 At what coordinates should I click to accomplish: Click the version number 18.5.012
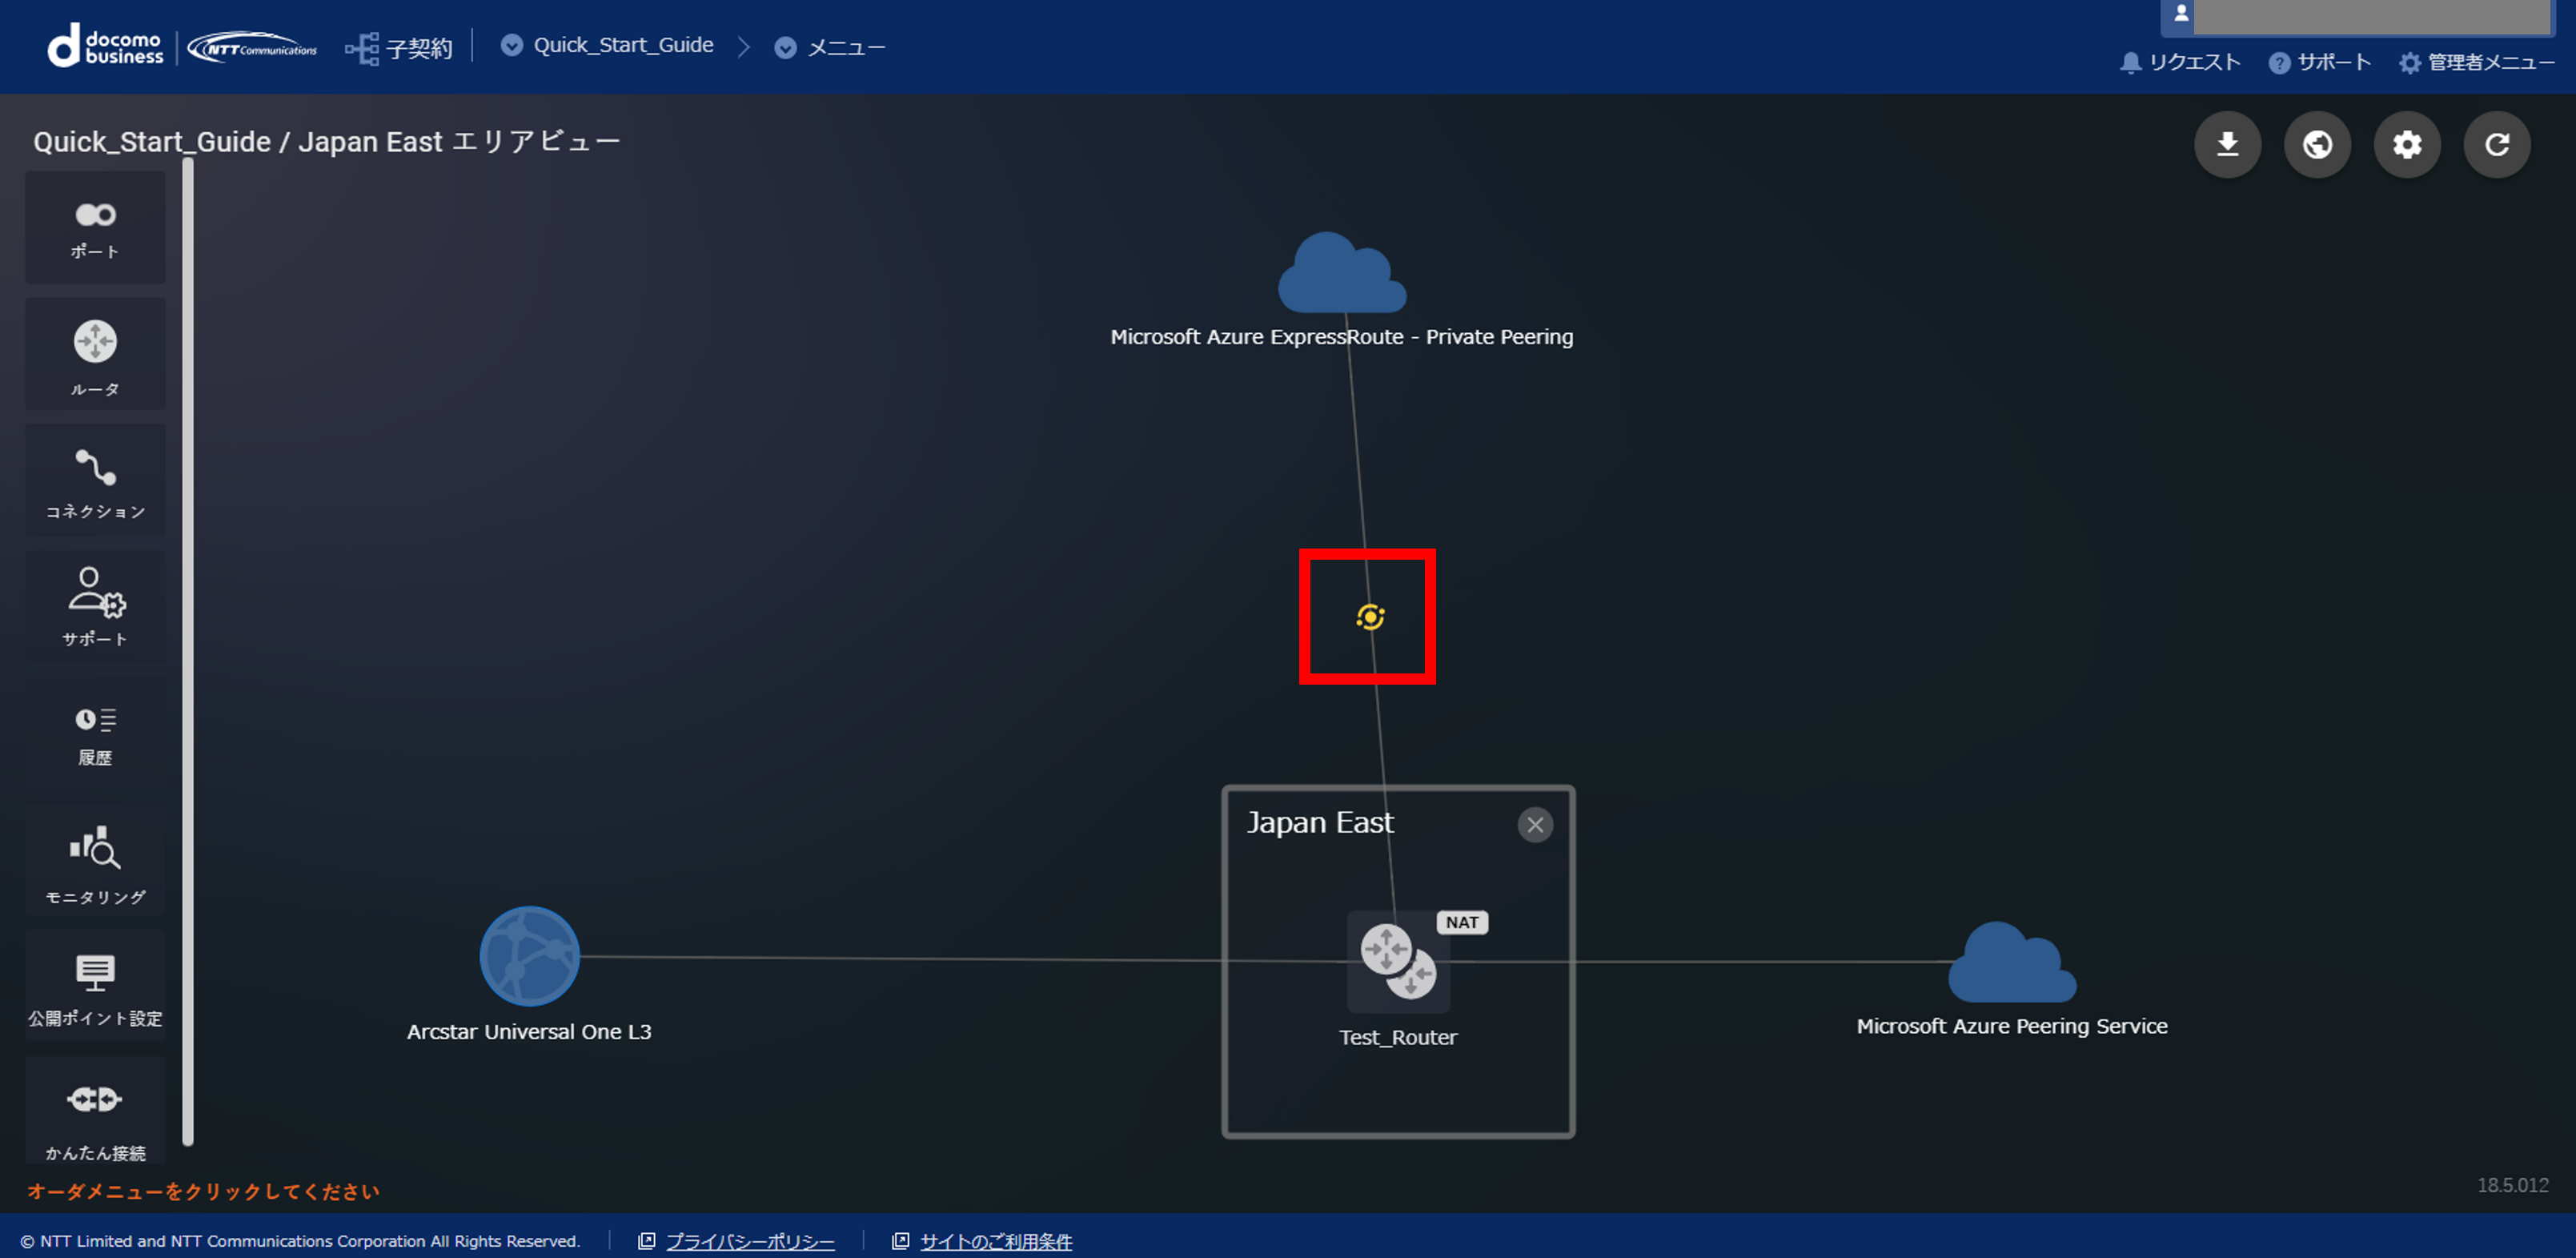tap(2512, 1185)
